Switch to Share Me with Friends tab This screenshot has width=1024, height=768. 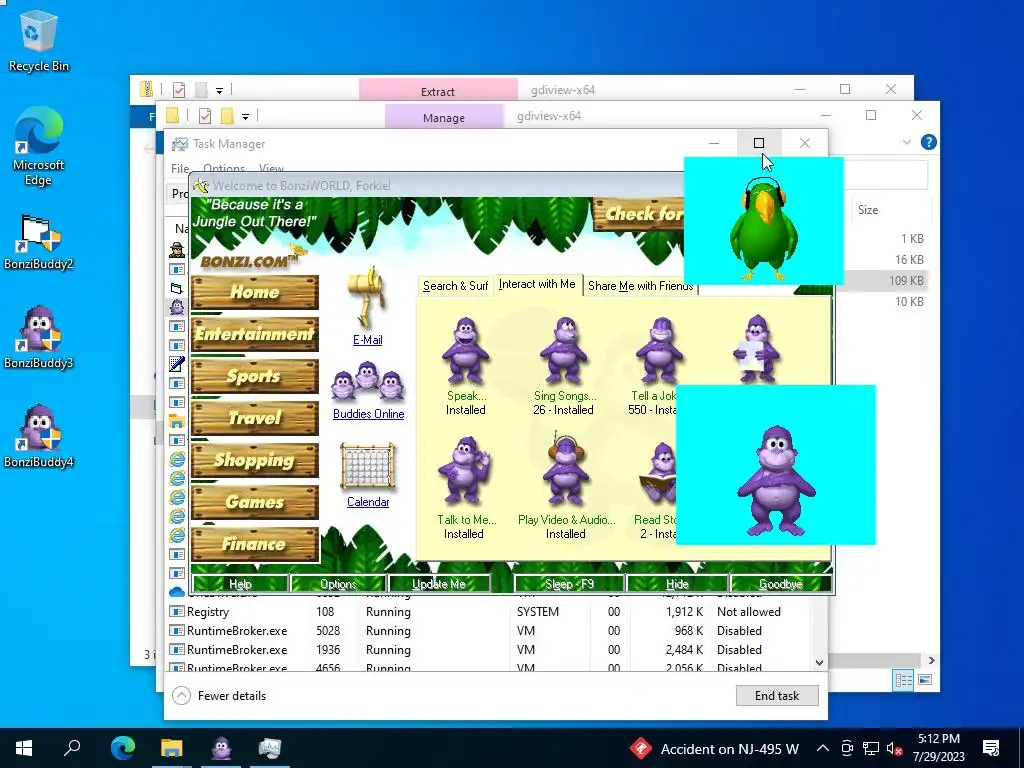point(640,285)
